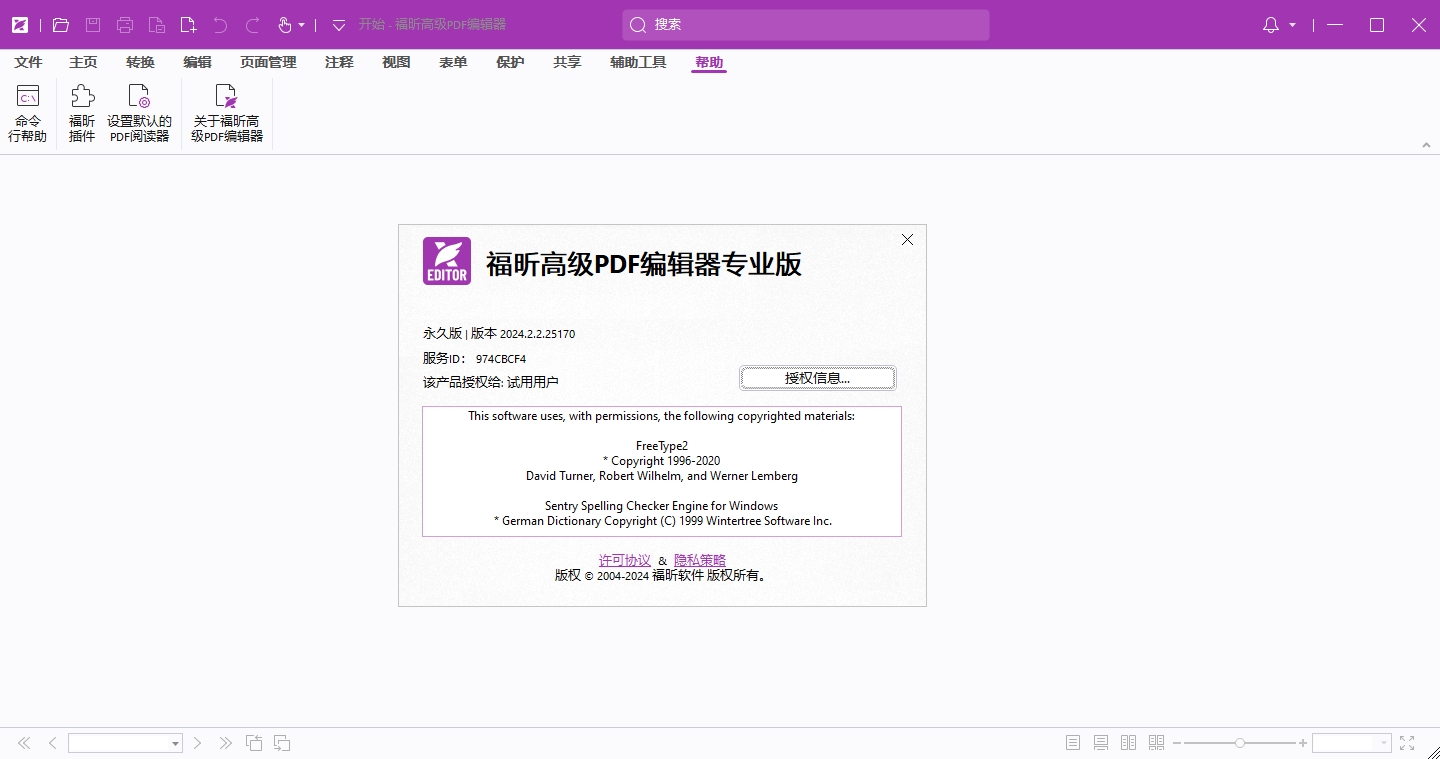The height and width of the screenshot is (759, 1440).
Task: Click the Redo arrow icon
Action: click(x=253, y=25)
